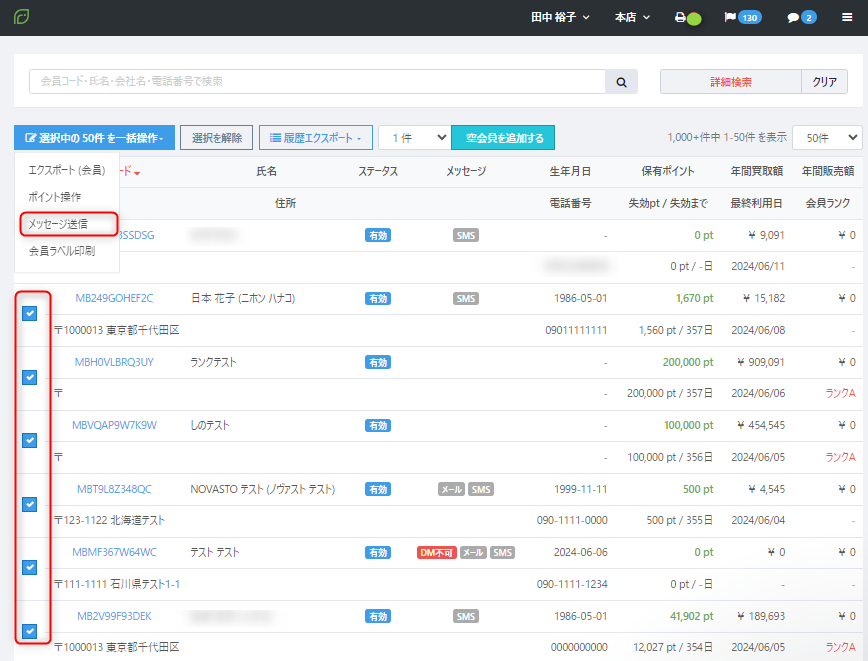Open chat messages with 2 badge

coord(801,18)
